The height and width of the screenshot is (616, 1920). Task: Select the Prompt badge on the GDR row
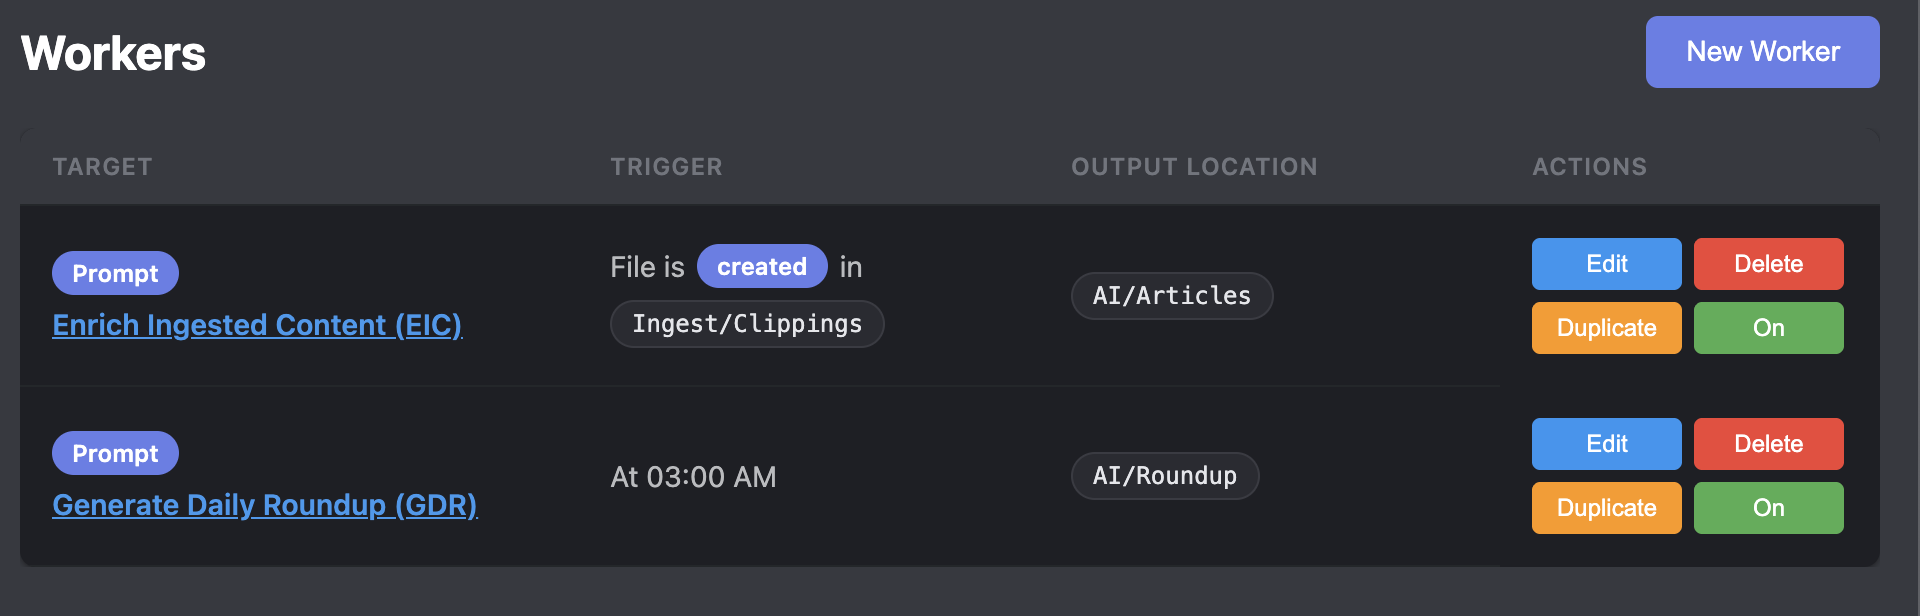pos(114,452)
